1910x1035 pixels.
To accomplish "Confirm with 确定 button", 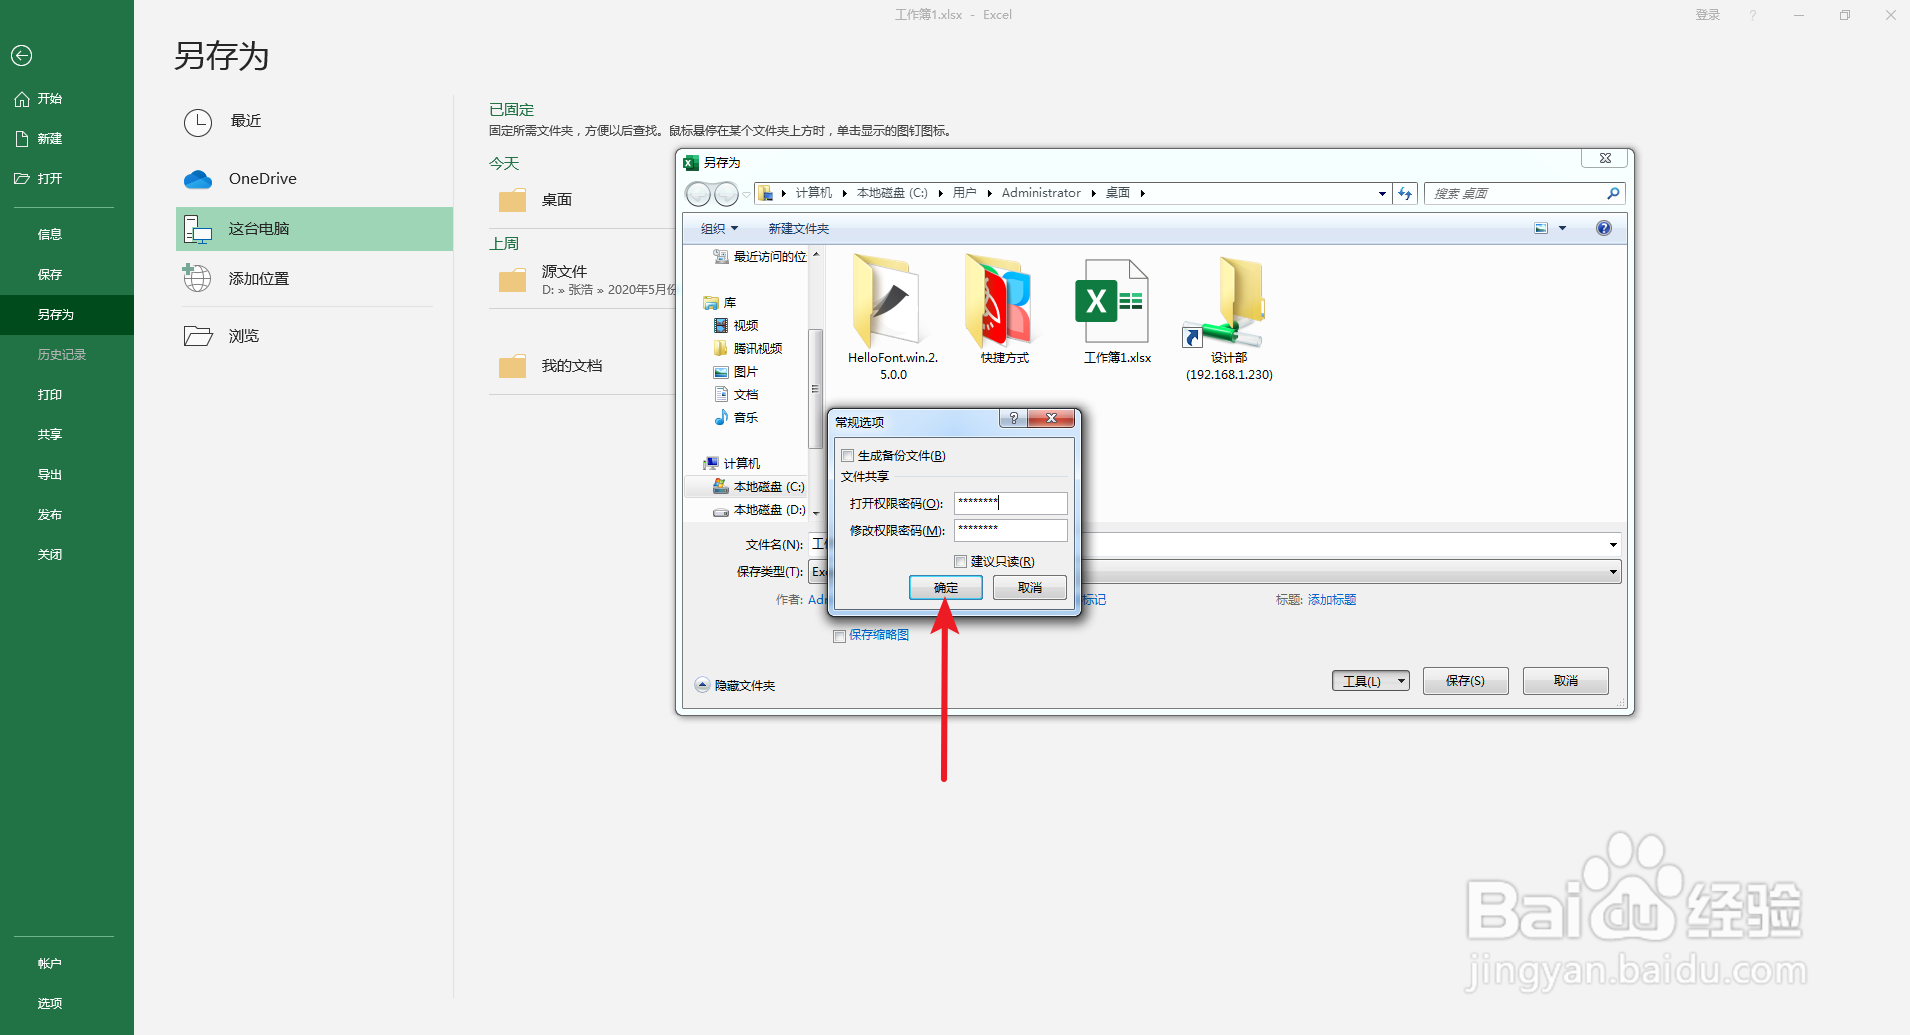I will [x=945, y=588].
